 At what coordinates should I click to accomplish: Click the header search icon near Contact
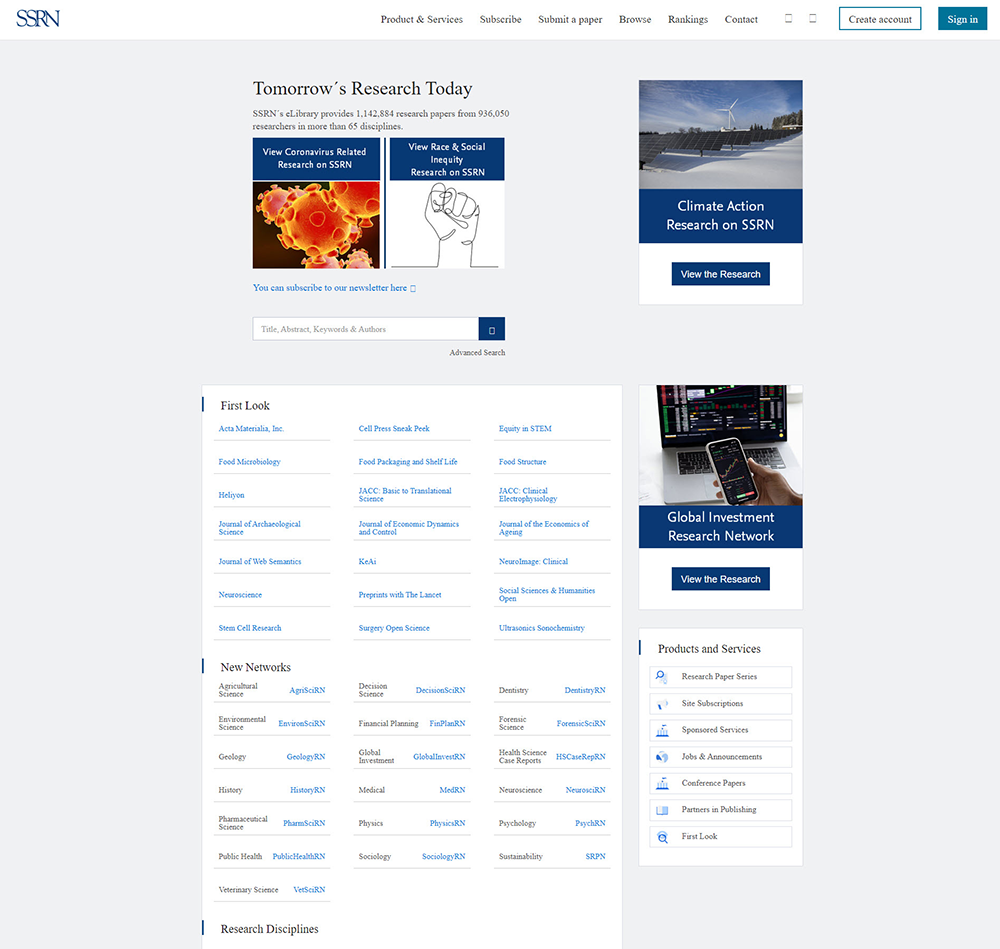(x=787, y=17)
